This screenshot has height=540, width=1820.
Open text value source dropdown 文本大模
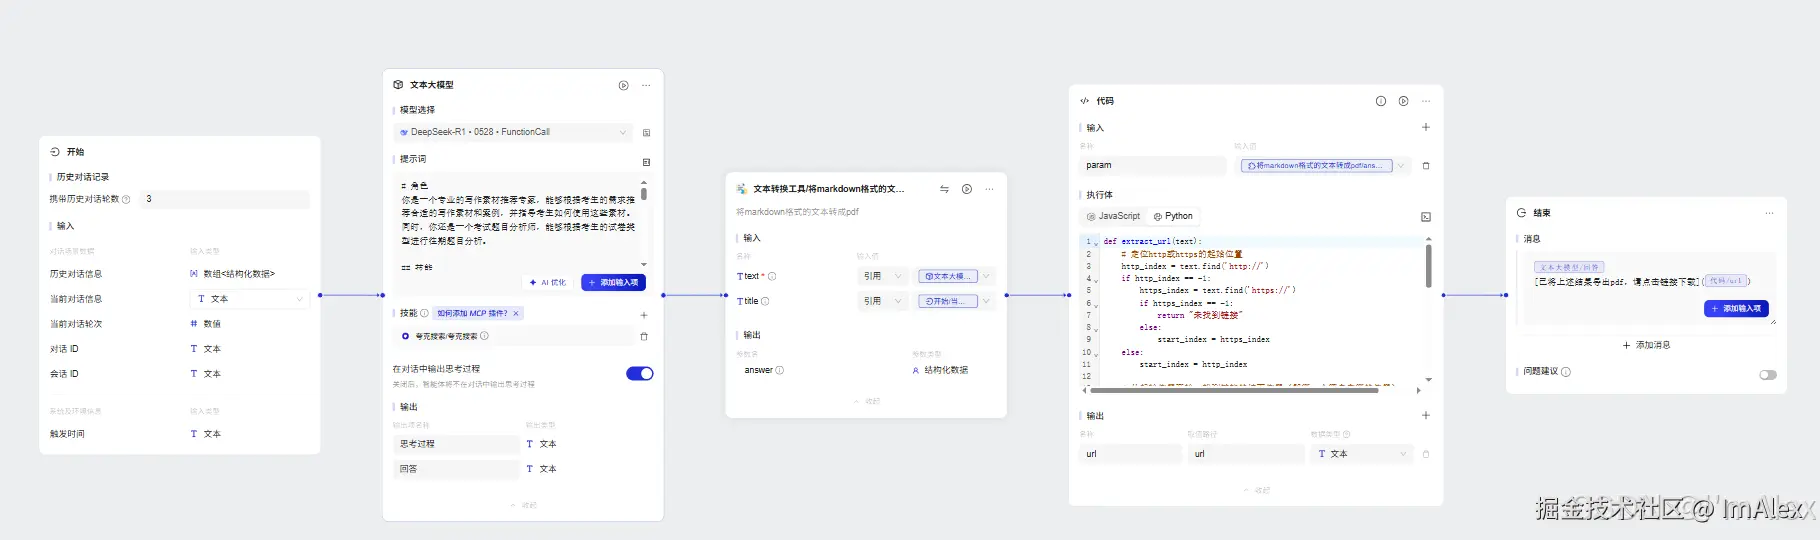click(955, 276)
